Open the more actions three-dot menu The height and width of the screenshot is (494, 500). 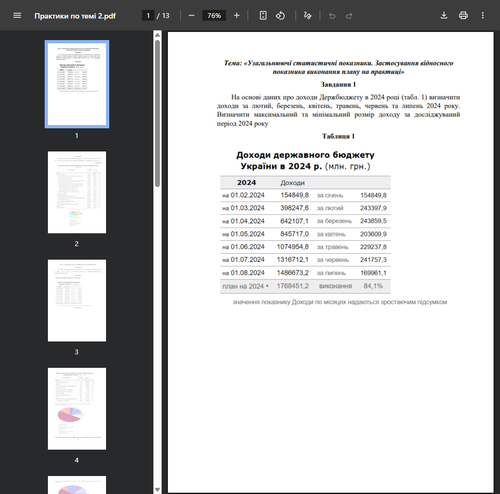click(483, 16)
